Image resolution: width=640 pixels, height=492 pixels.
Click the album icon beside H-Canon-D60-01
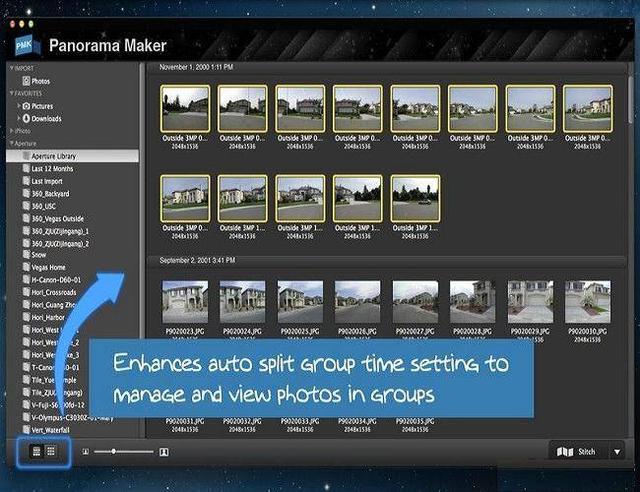click(26, 280)
